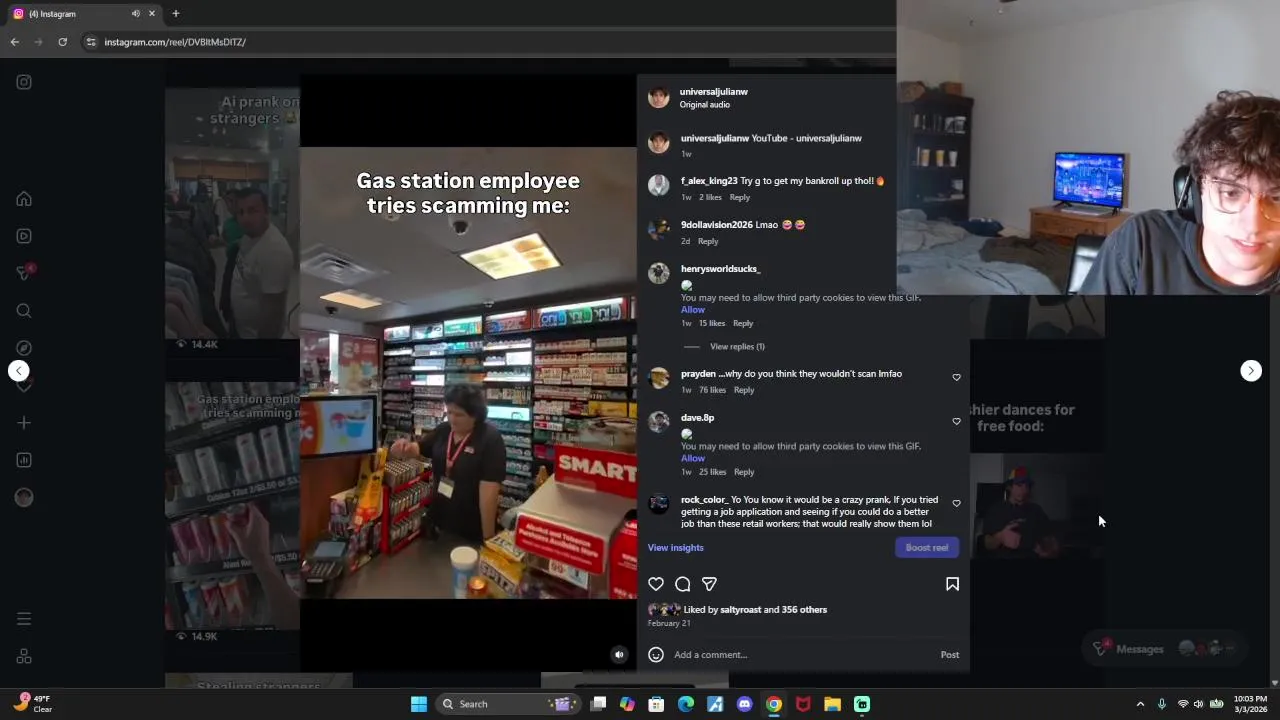The image size is (1280, 720).
Task: Open Windows Start menu
Action: click(418, 704)
